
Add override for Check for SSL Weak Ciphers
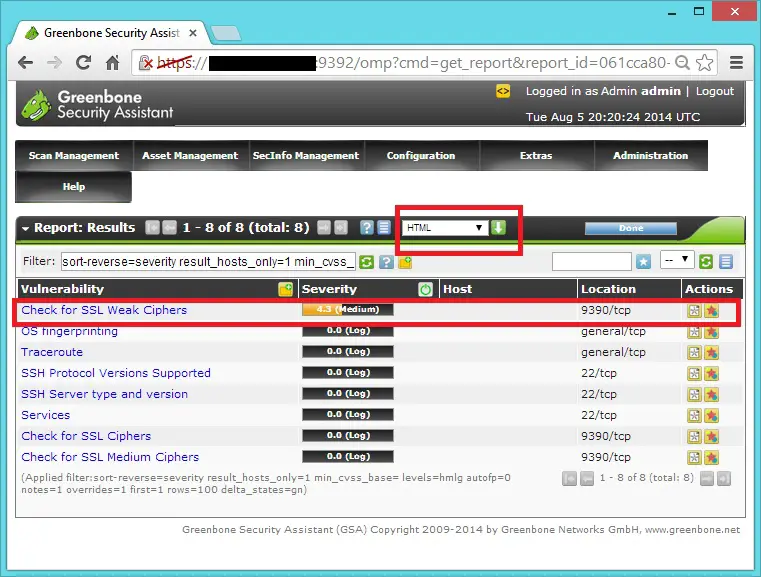click(x=711, y=311)
